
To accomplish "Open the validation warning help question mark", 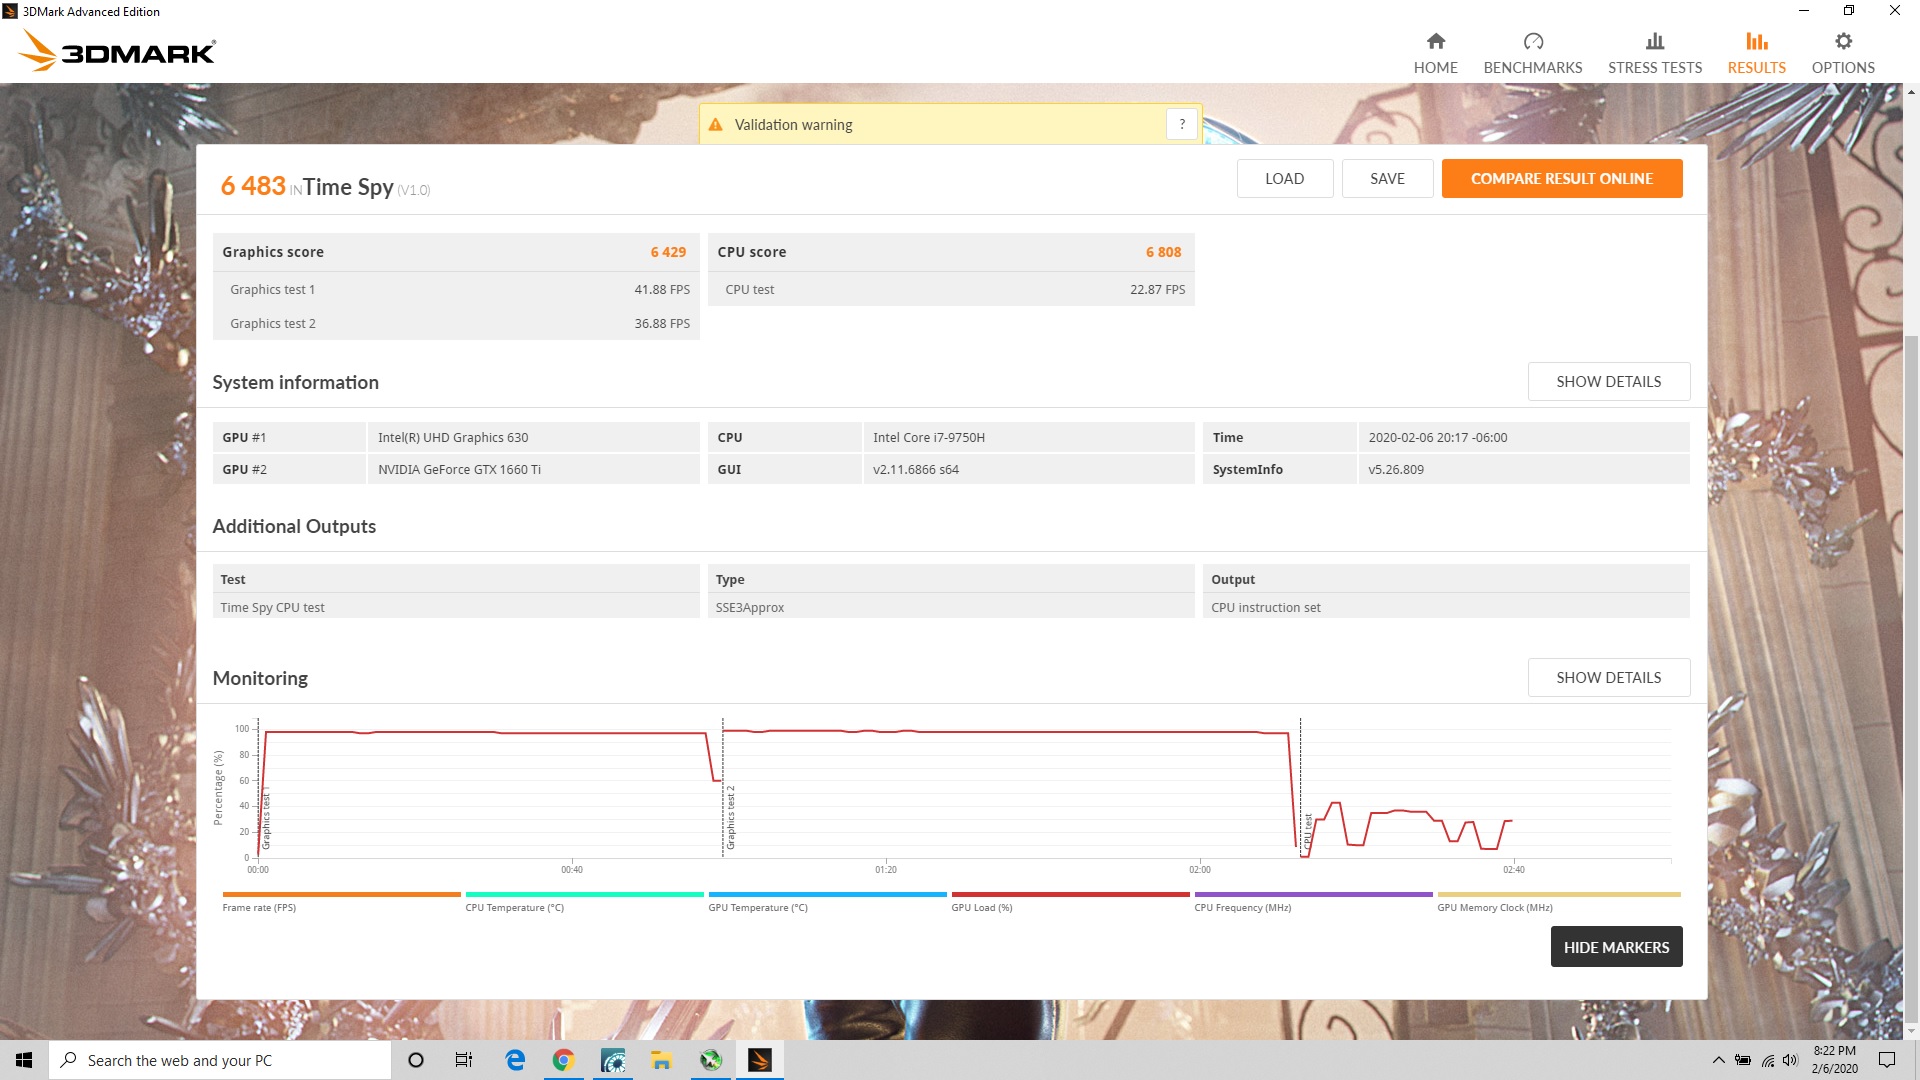I will coord(1182,124).
